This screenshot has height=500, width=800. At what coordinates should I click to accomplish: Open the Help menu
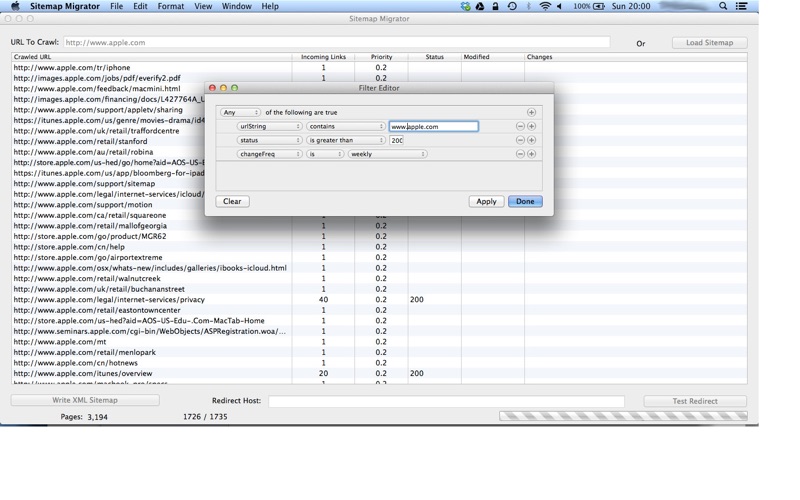pos(270,6)
